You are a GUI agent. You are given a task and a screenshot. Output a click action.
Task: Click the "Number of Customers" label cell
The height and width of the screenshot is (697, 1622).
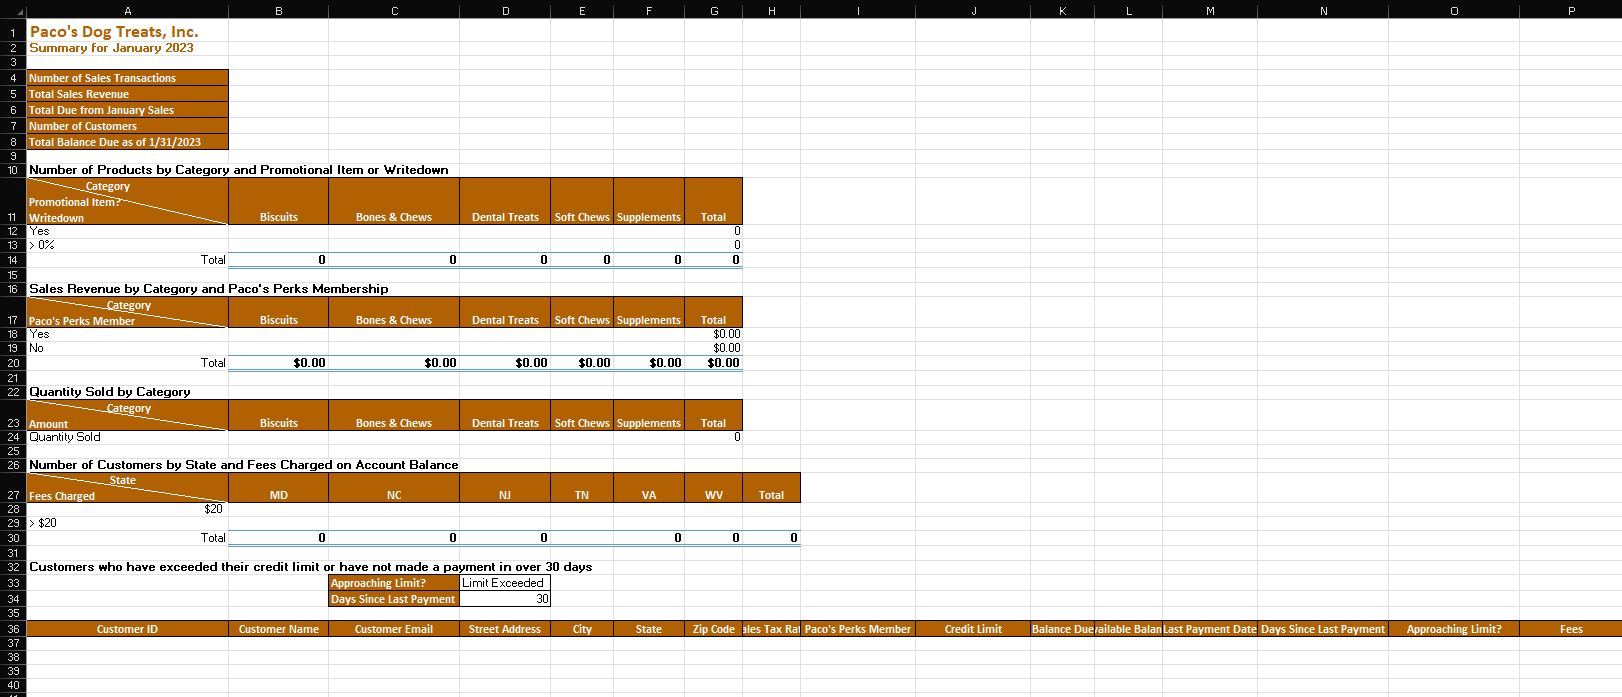(127, 126)
